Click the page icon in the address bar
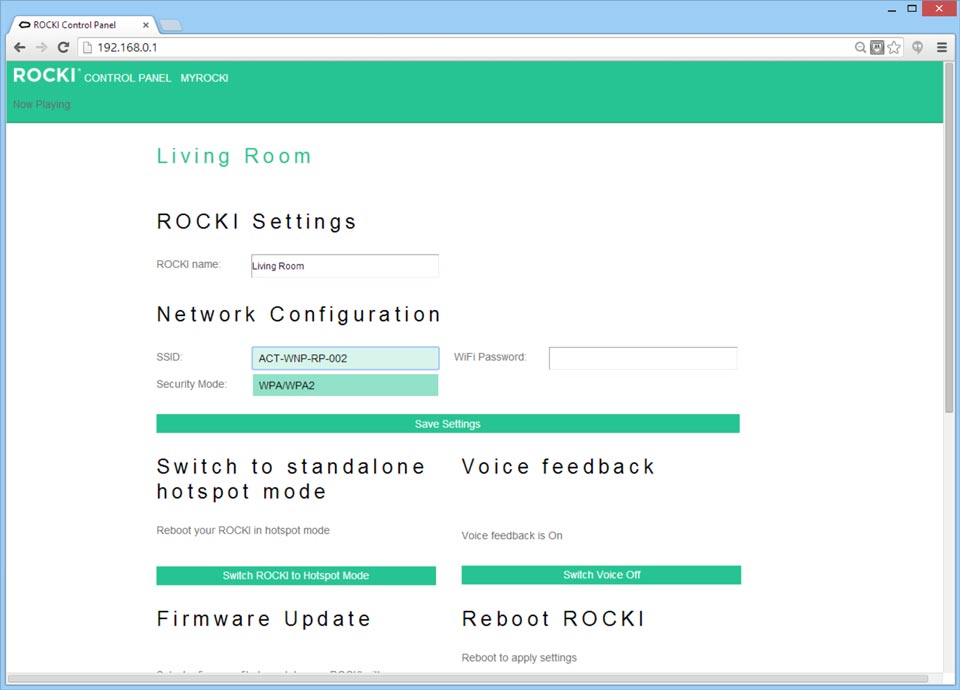Image resolution: width=960 pixels, height=690 pixels. click(88, 47)
